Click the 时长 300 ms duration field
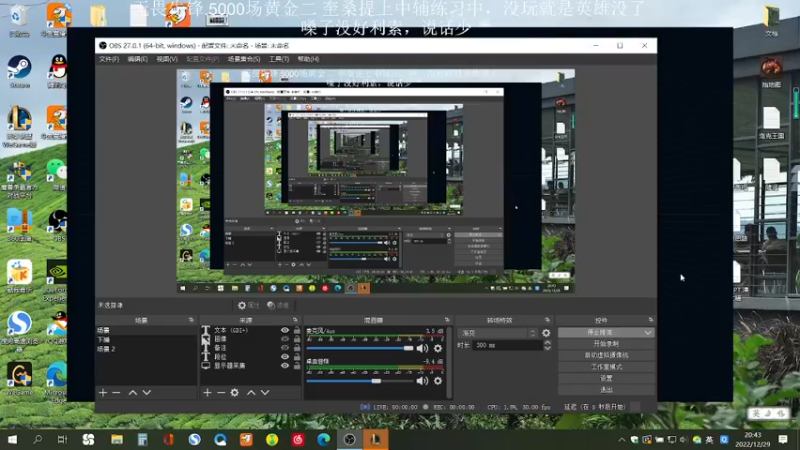 [x=508, y=345]
